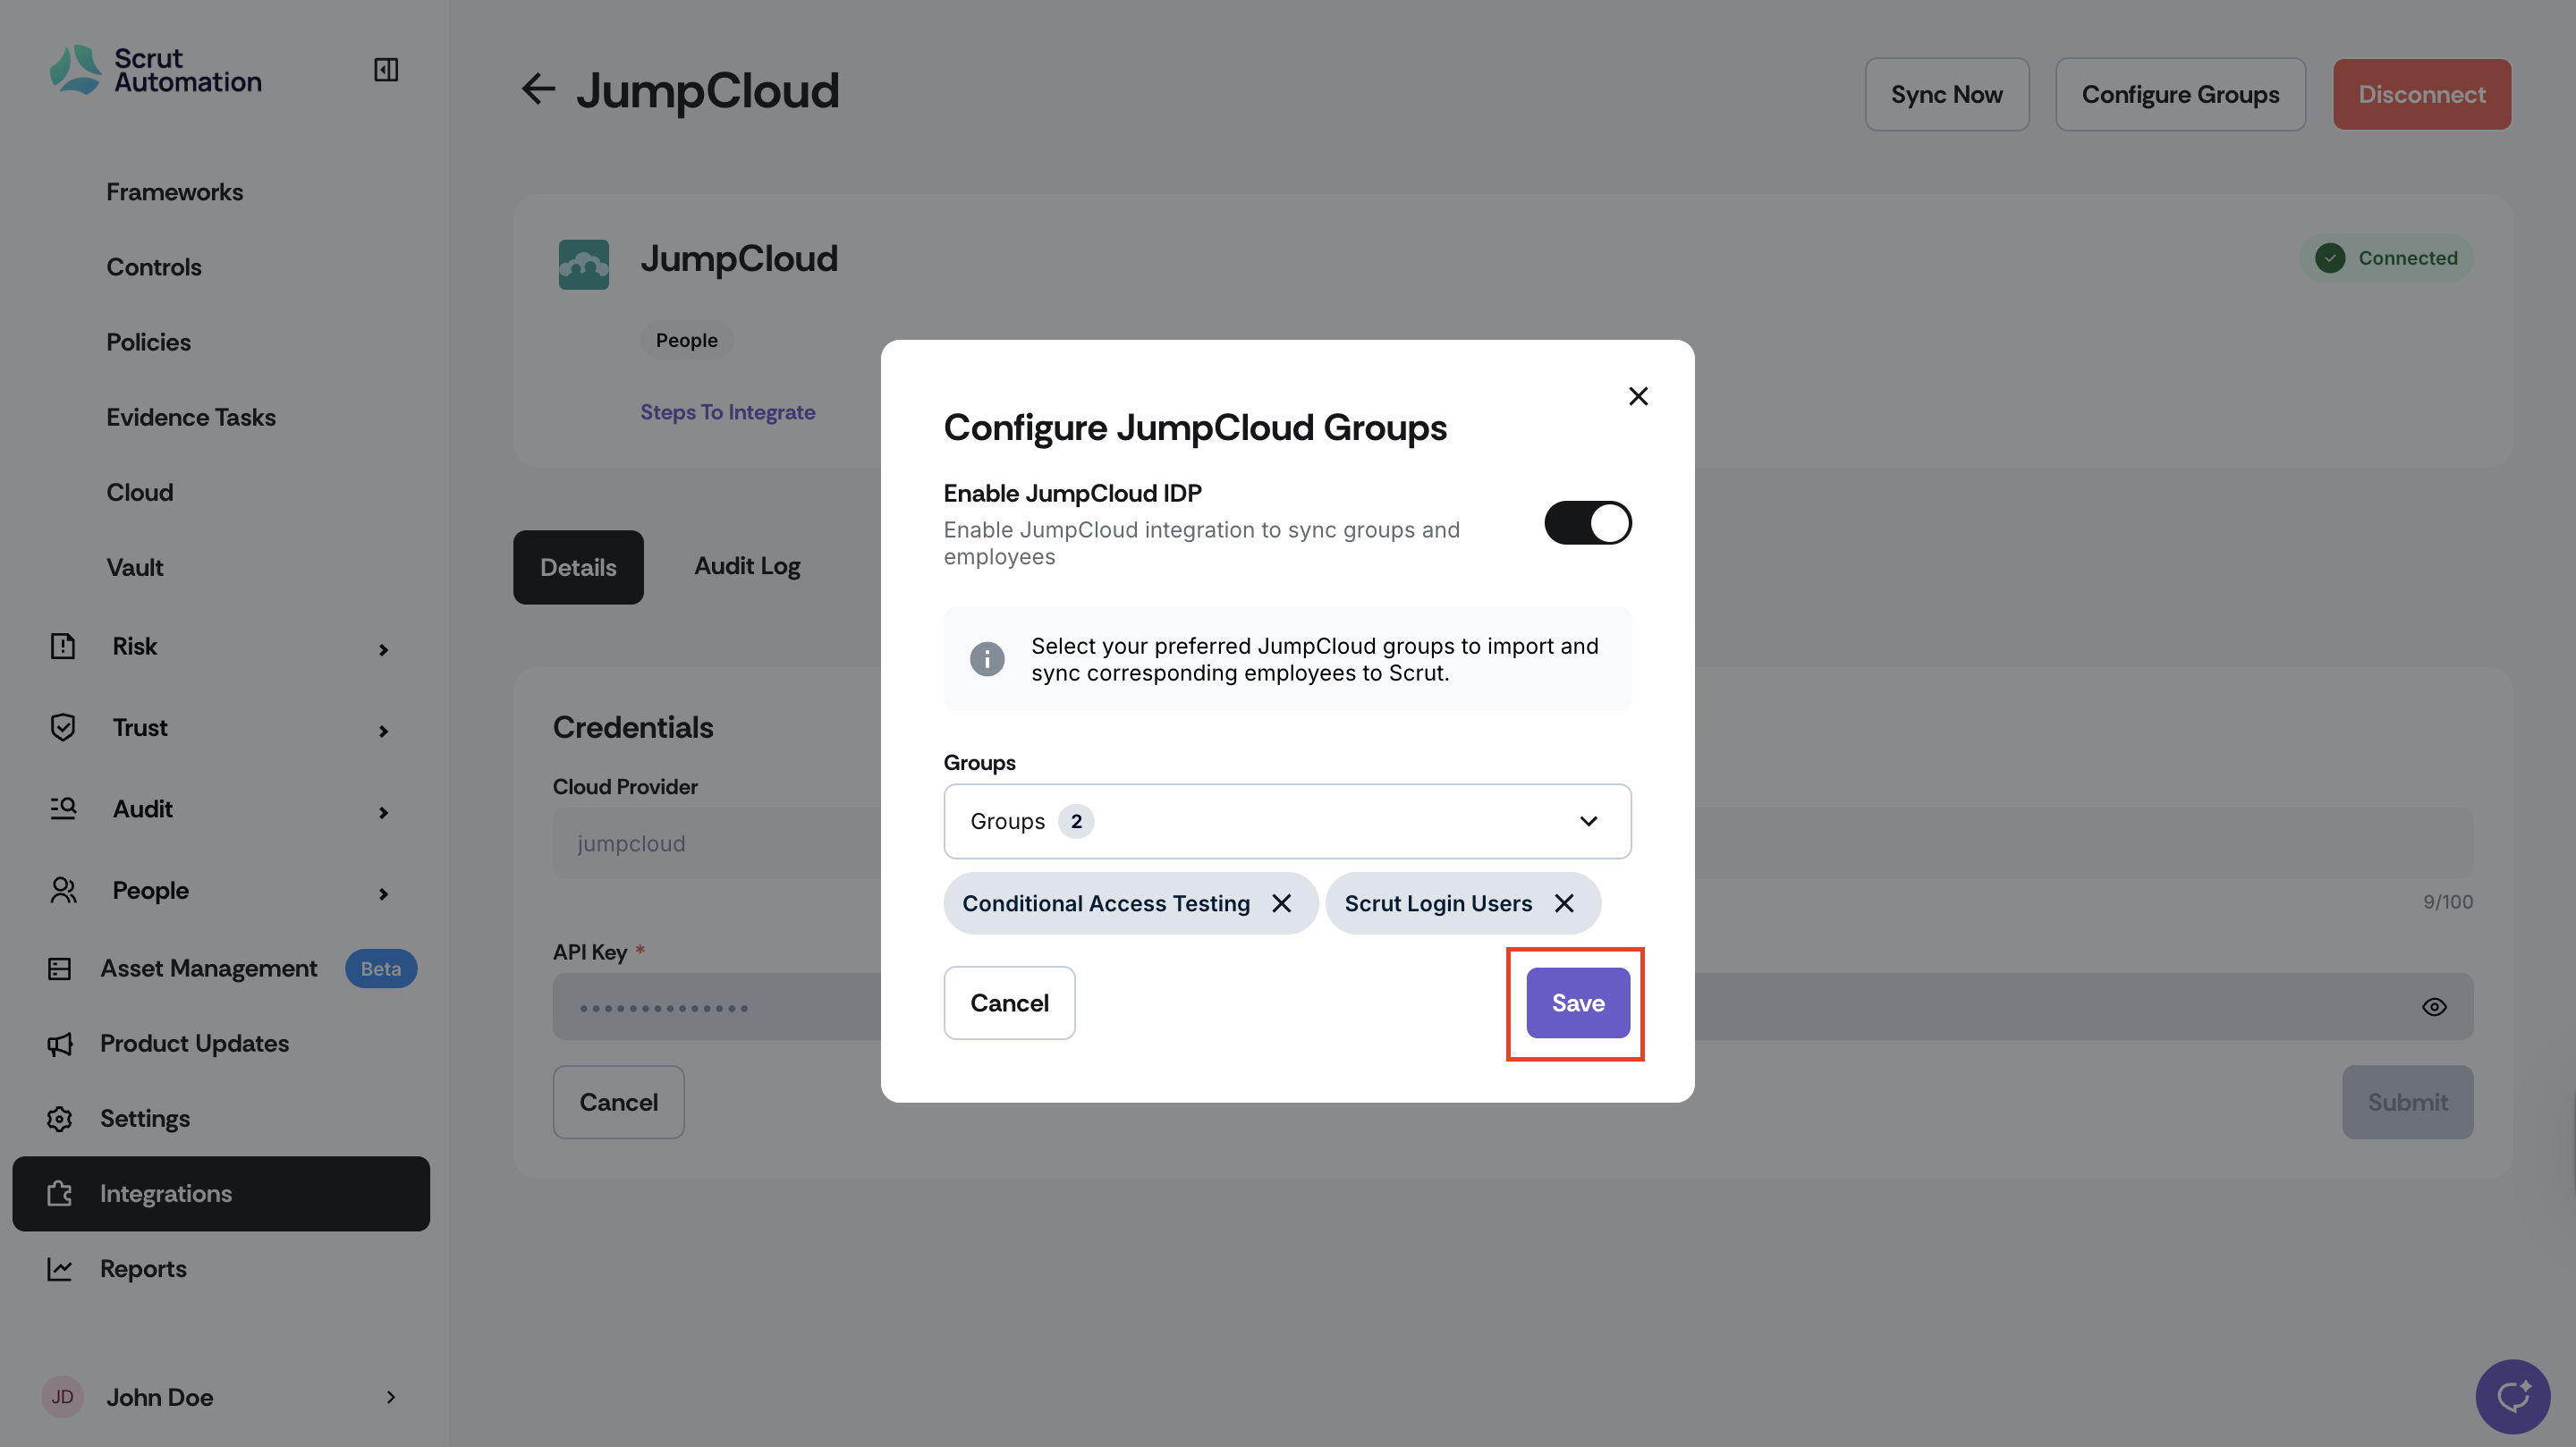Click Cancel in the Credentials form

tap(618, 1102)
